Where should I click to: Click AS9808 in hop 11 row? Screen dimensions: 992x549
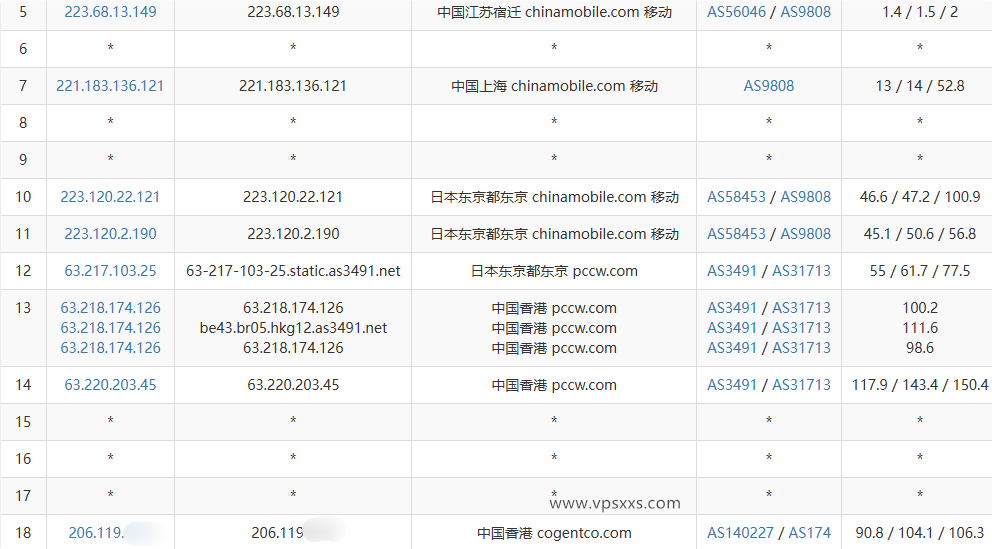(x=805, y=234)
